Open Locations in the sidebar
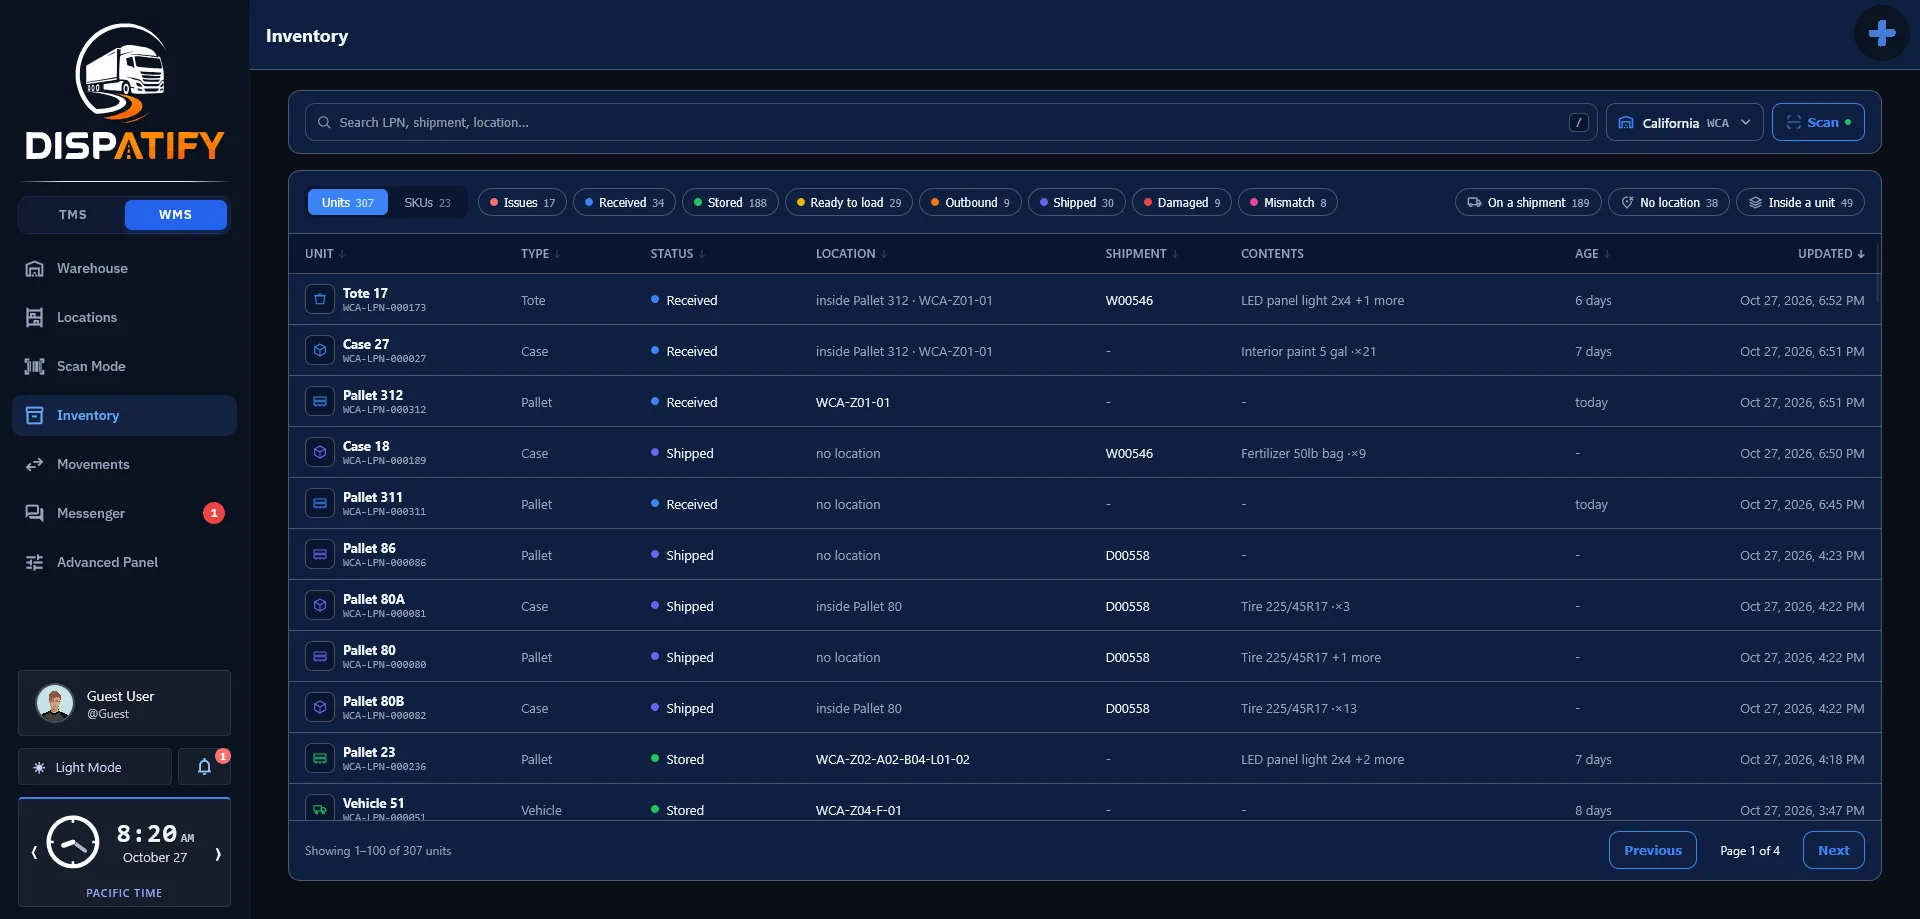This screenshot has width=1920, height=919. (x=124, y=317)
